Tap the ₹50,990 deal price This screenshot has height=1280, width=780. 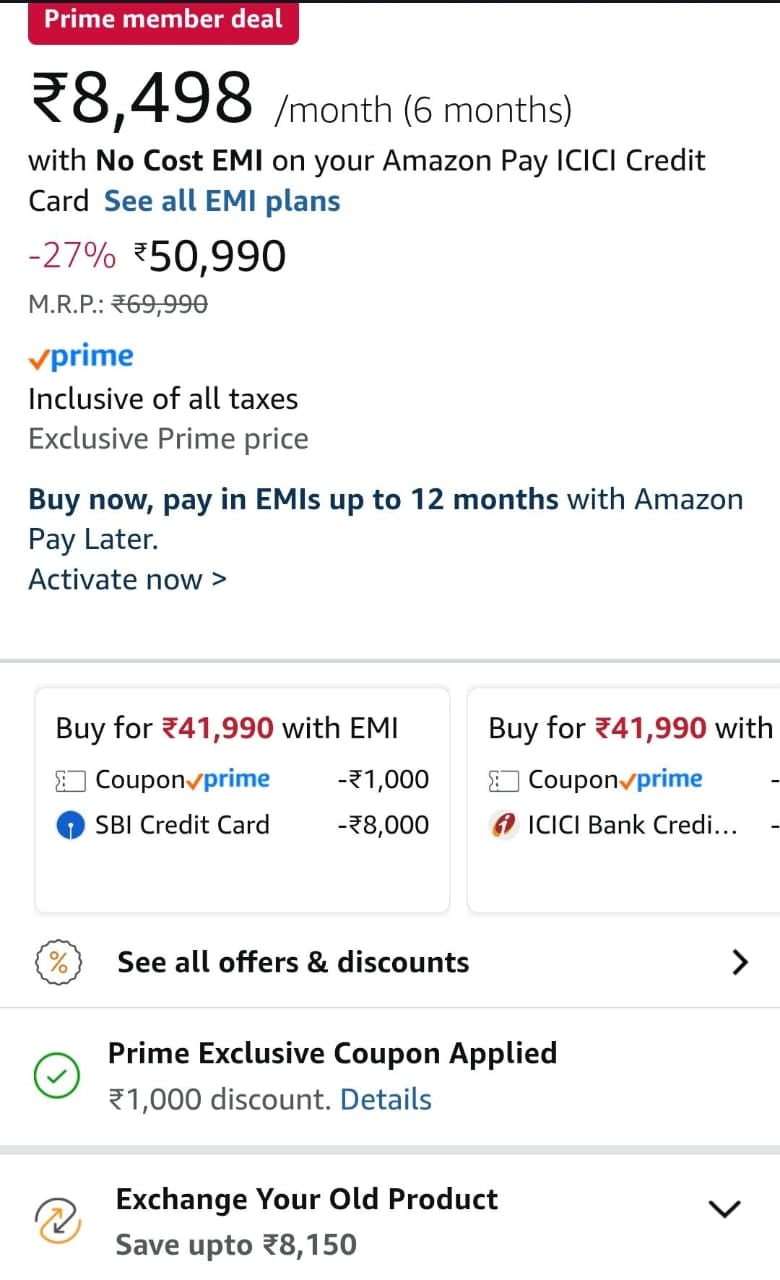pos(209,257)
